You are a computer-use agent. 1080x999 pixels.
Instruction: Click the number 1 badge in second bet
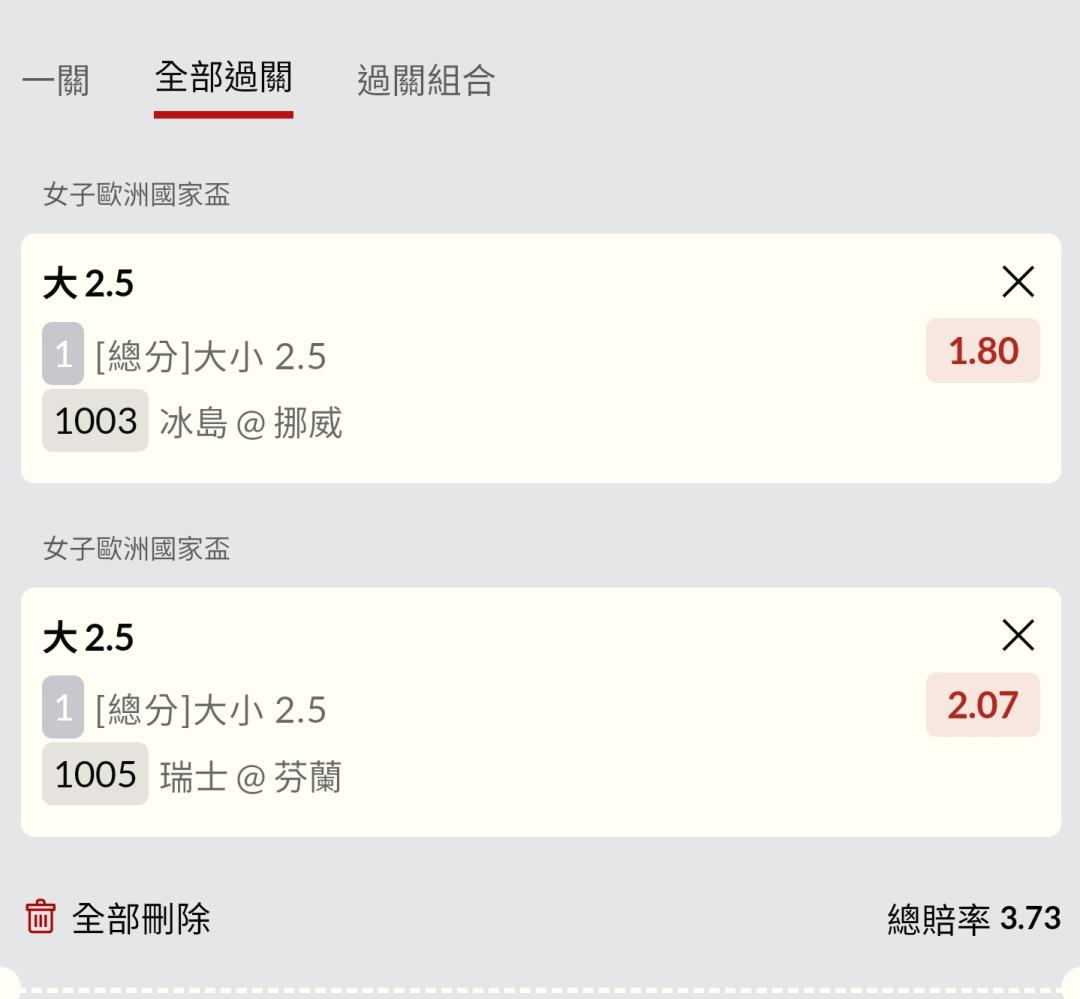[x=63, y=707]
